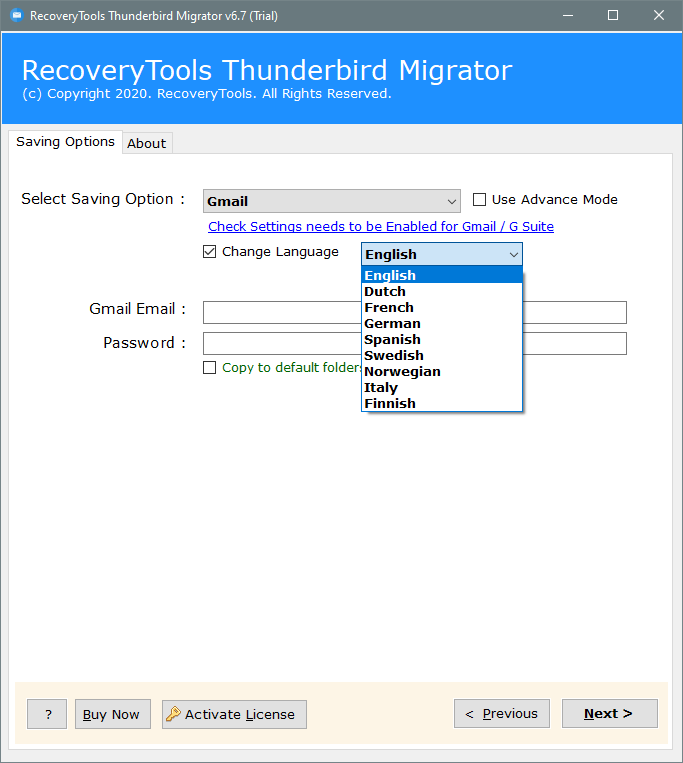Choose Swedish from the language list
683x763 pixels.
click(x=442, y=355)
